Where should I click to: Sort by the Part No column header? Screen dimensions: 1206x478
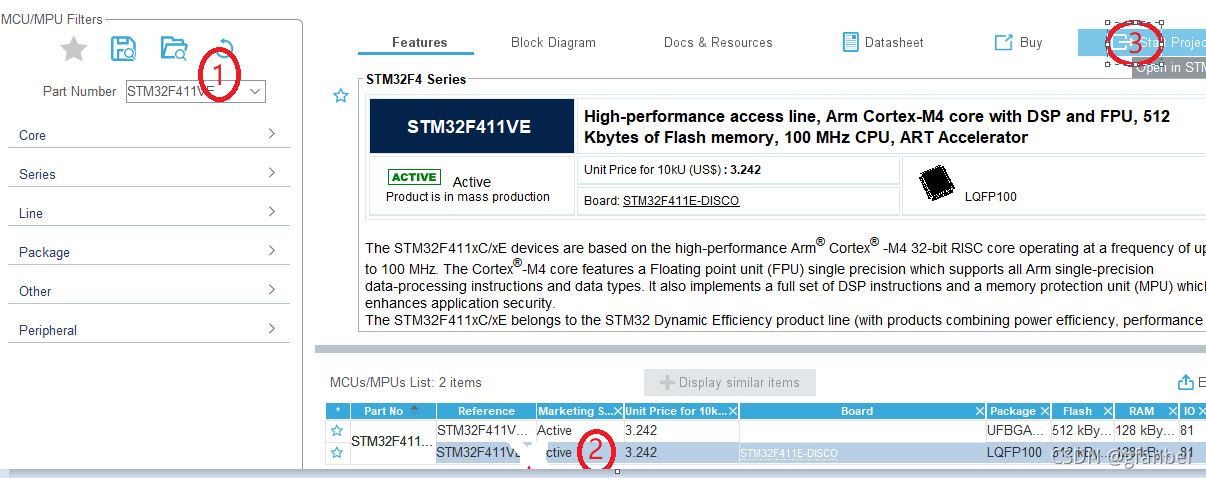(x=392, y=411)
